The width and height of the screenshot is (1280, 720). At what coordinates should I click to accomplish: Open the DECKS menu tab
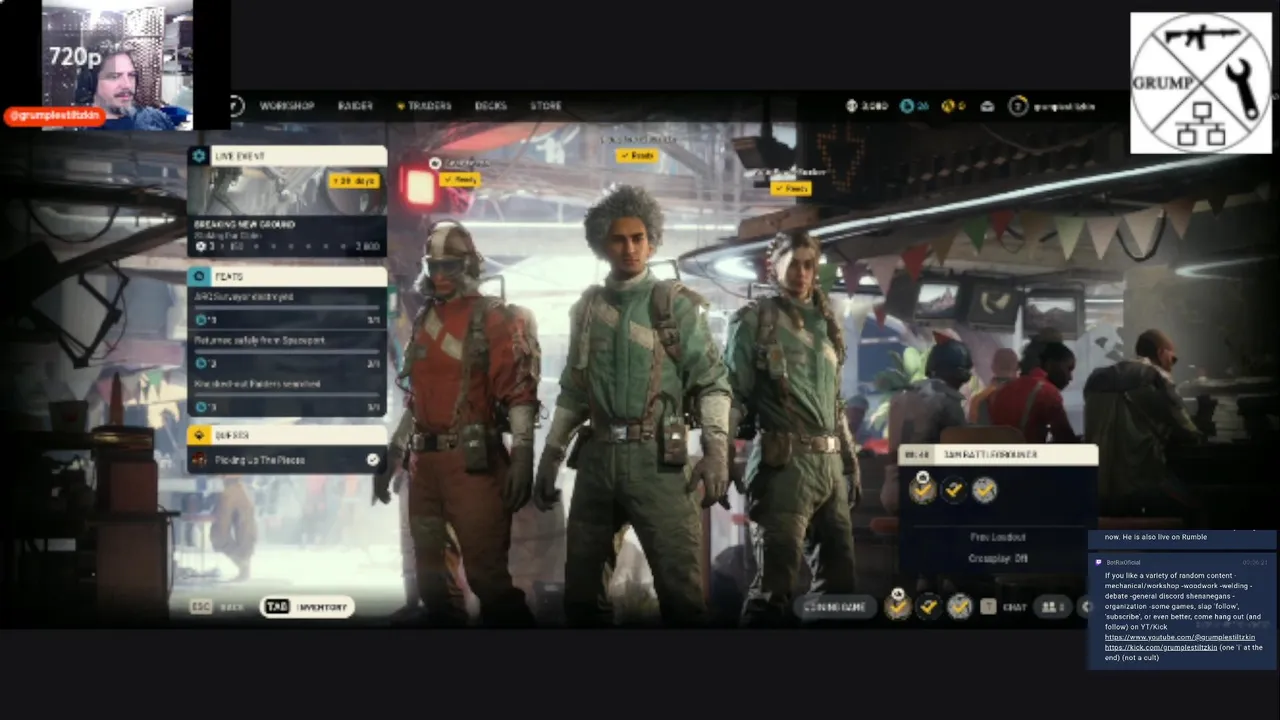tap(490, 105)
